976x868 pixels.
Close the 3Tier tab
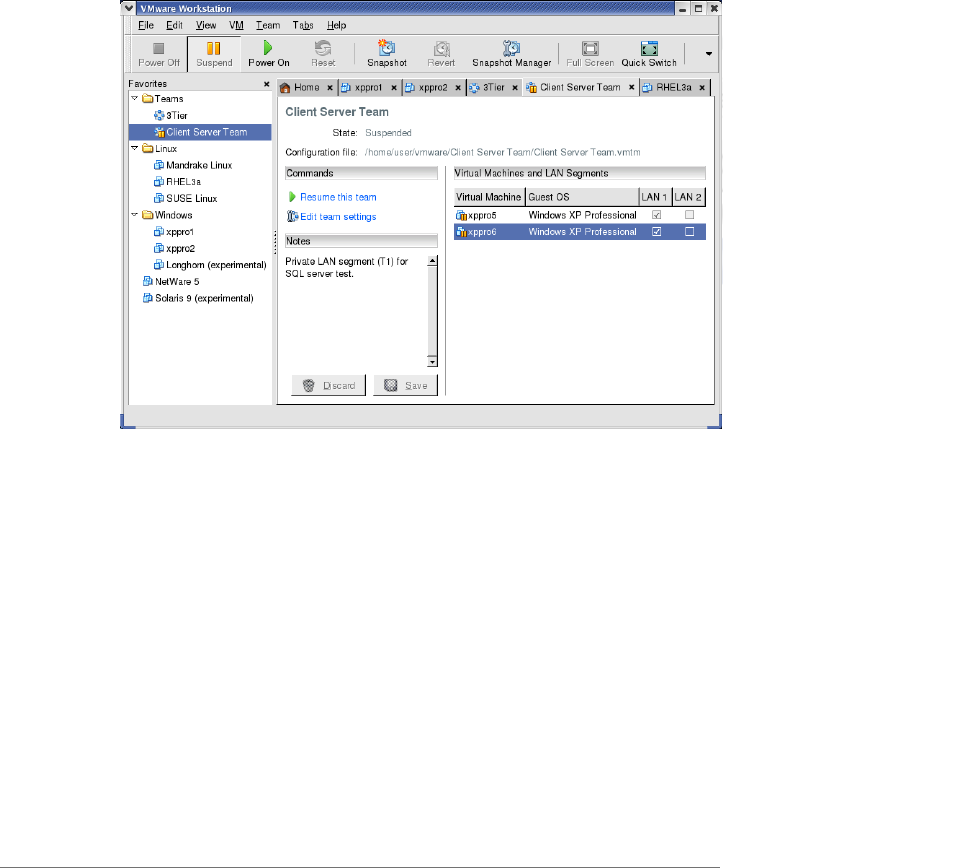(x=515, y=88)
